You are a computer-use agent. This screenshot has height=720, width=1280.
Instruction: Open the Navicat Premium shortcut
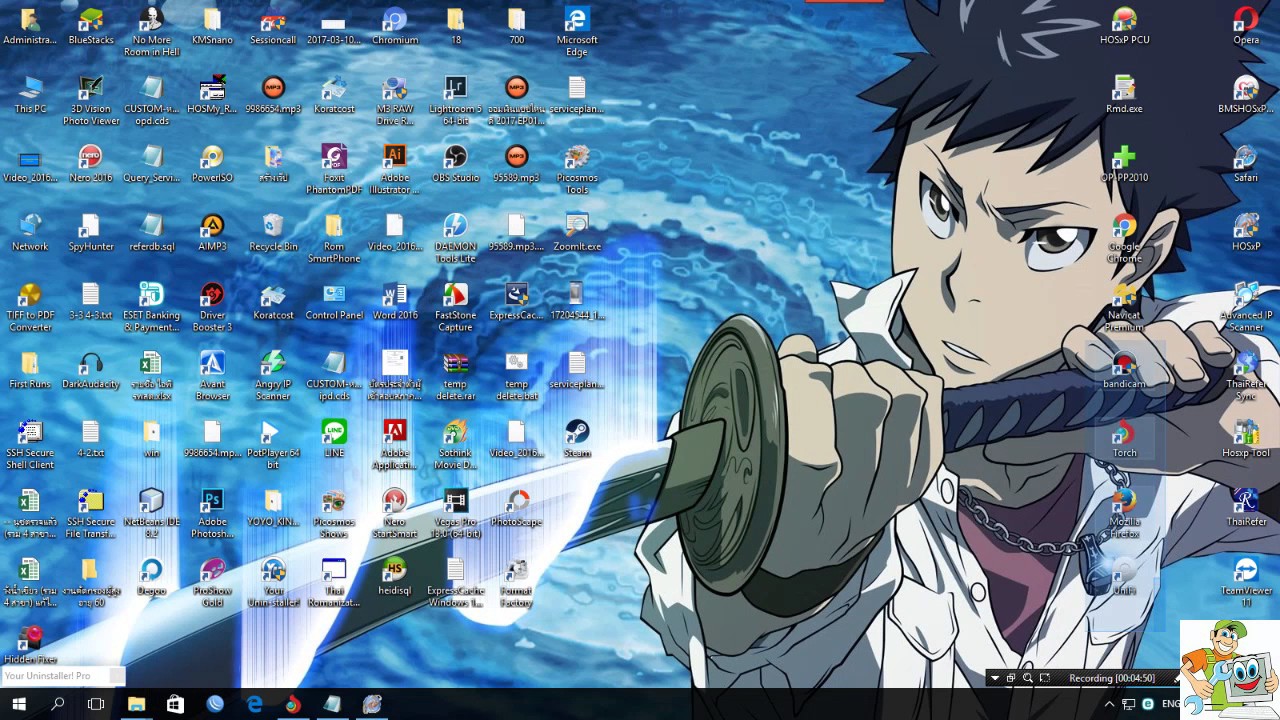pos(1124,308)
